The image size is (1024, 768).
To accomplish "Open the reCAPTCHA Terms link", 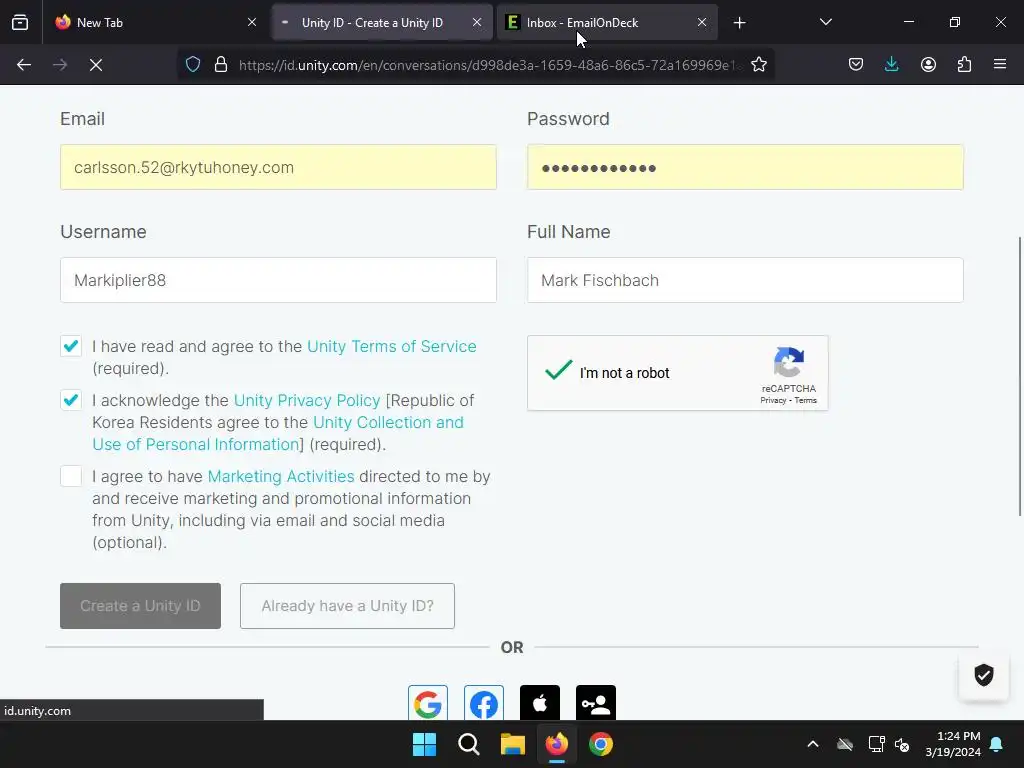I will pos(805,400).
